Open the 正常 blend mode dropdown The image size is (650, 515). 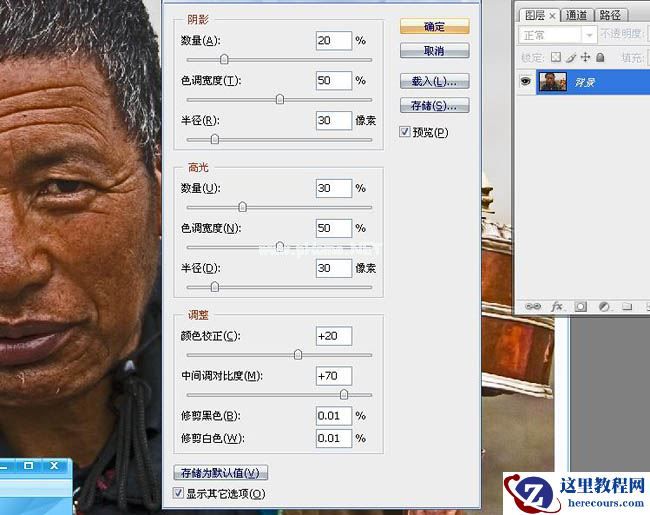pyautogui.click(x=558, y=35)
